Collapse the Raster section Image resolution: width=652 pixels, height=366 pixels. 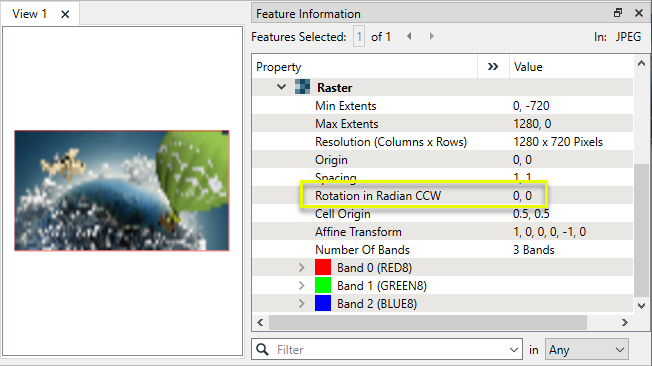pyautogui.click(x=282, y=87)
